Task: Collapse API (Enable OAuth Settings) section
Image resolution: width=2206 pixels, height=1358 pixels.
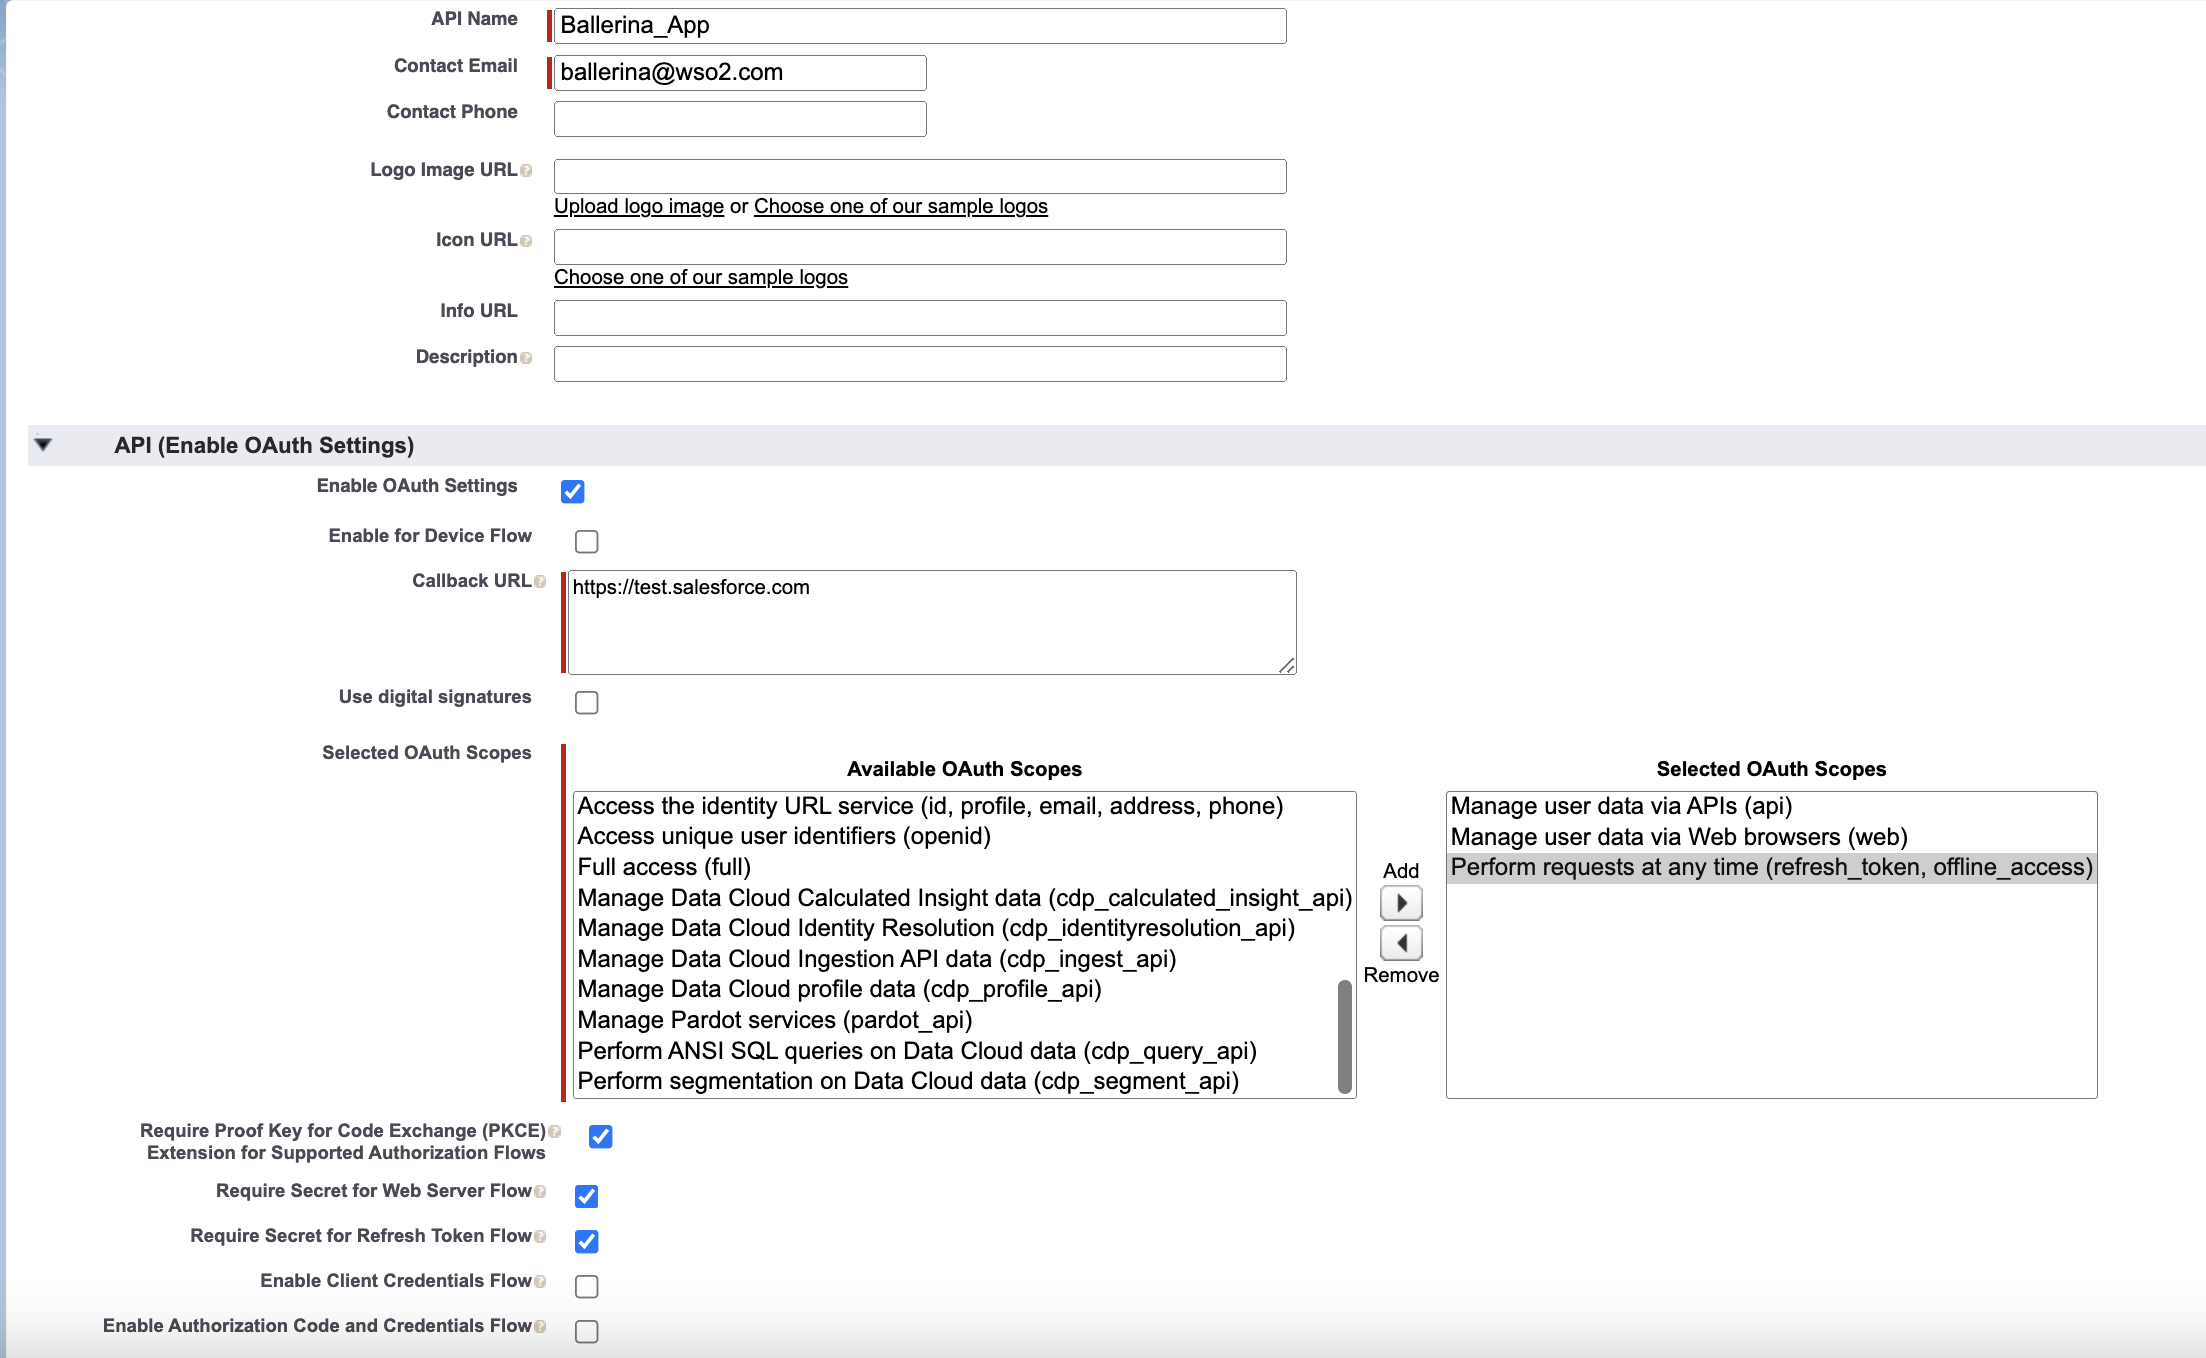Action: point(43,444)
